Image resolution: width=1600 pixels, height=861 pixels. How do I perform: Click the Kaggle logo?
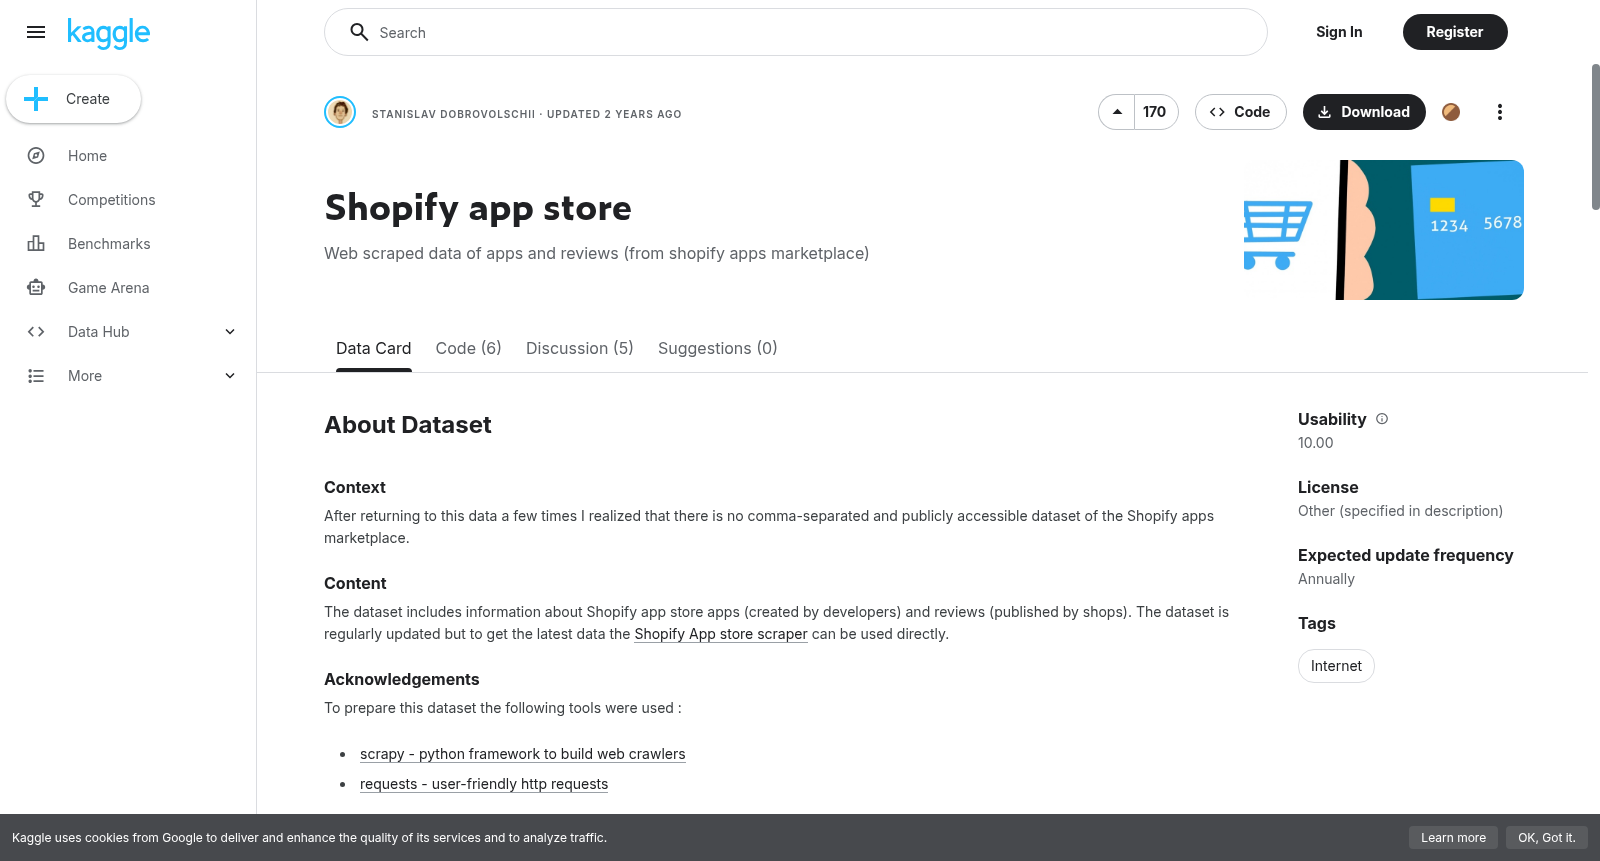(109, 33)
